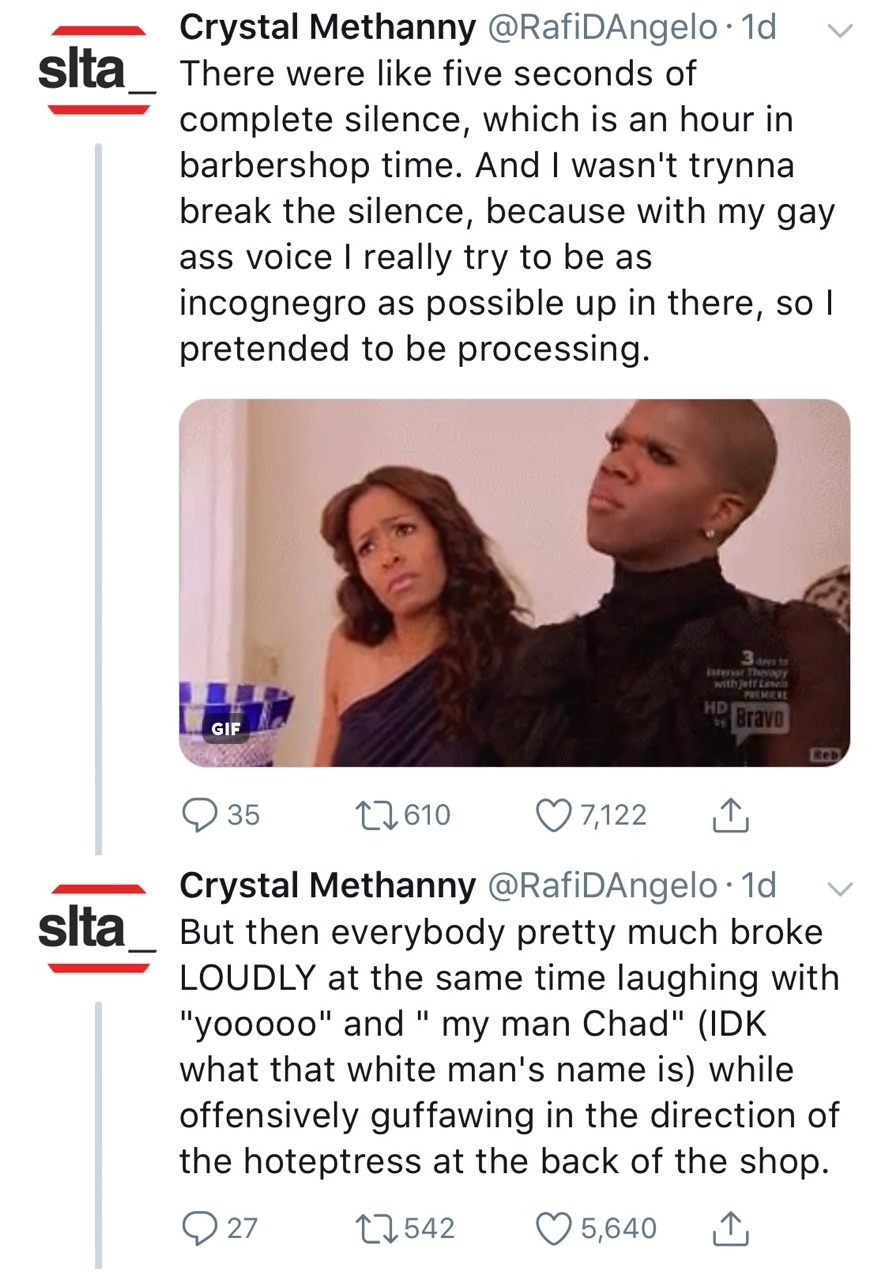Open Crystal Methanny's profile from second tweet
The width and height of the screenshot is (889, 1280).
click(327, 885)
